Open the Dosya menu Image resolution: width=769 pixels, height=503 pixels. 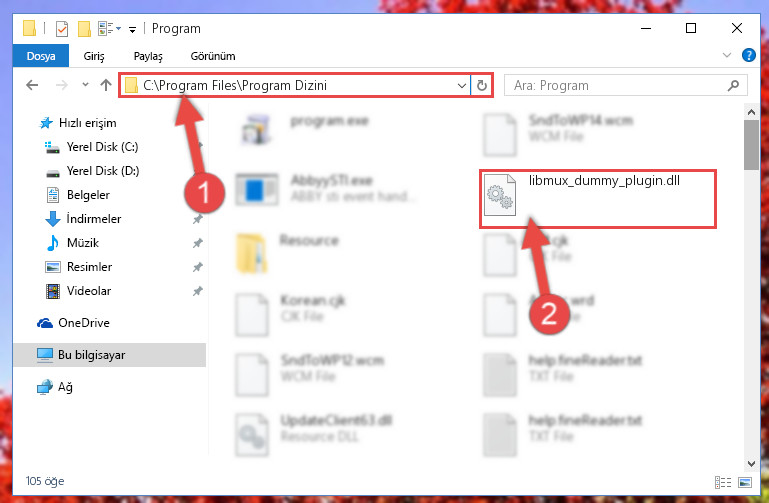point(41,56)
